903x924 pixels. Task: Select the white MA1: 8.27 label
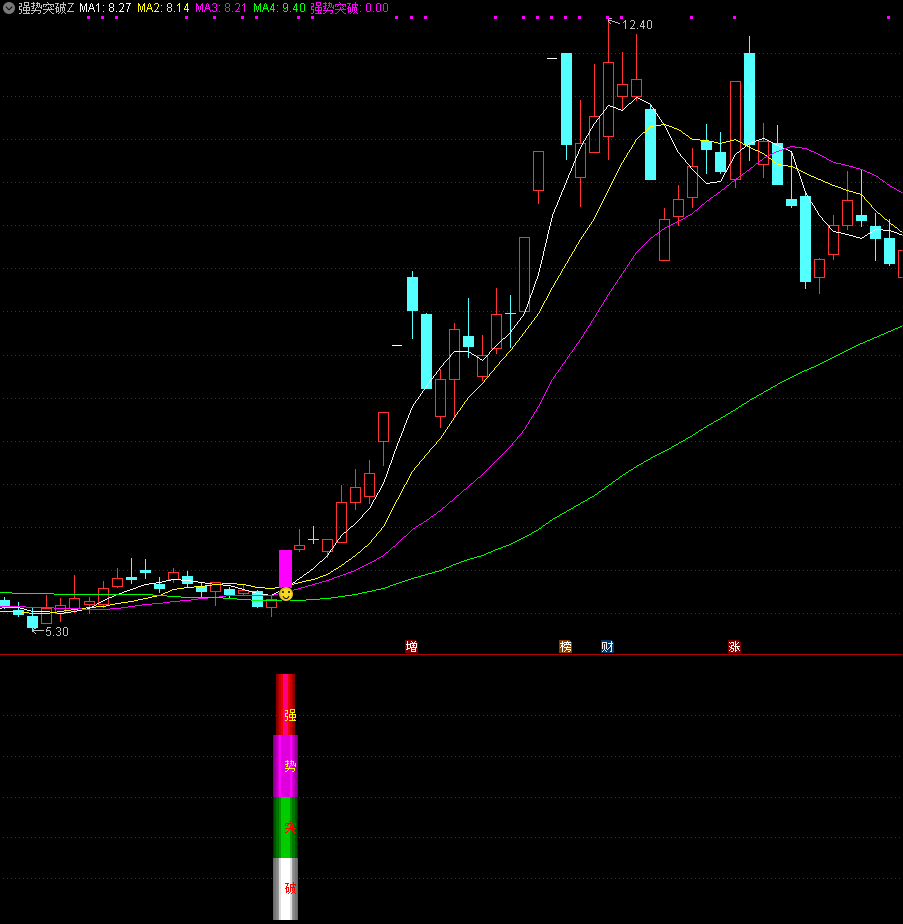(x=105, y=8)
